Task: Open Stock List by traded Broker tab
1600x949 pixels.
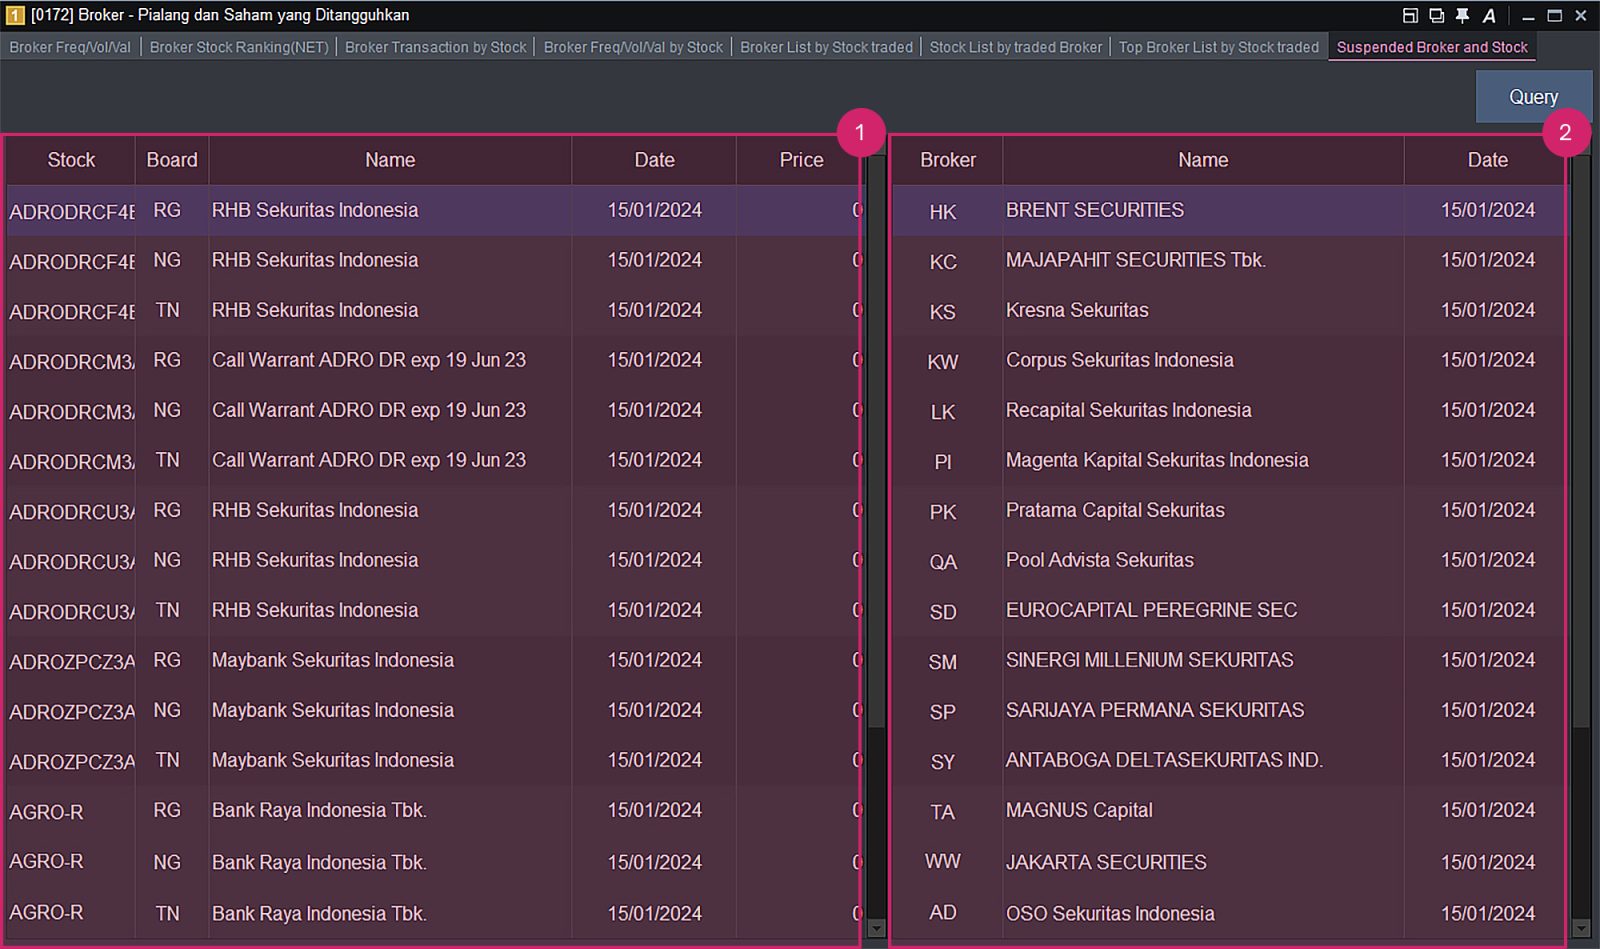Action: [1016, 46]
